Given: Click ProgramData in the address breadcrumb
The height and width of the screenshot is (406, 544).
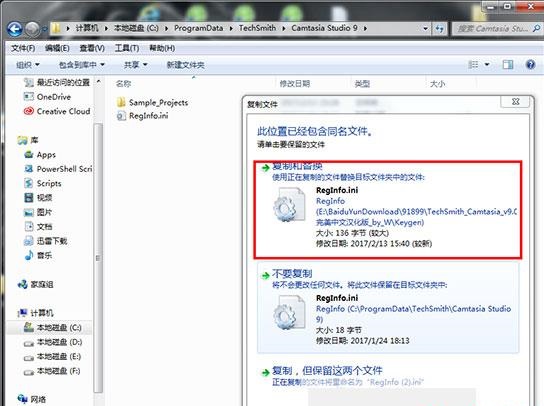Looking at the screenshot, I should click(198, 28).
